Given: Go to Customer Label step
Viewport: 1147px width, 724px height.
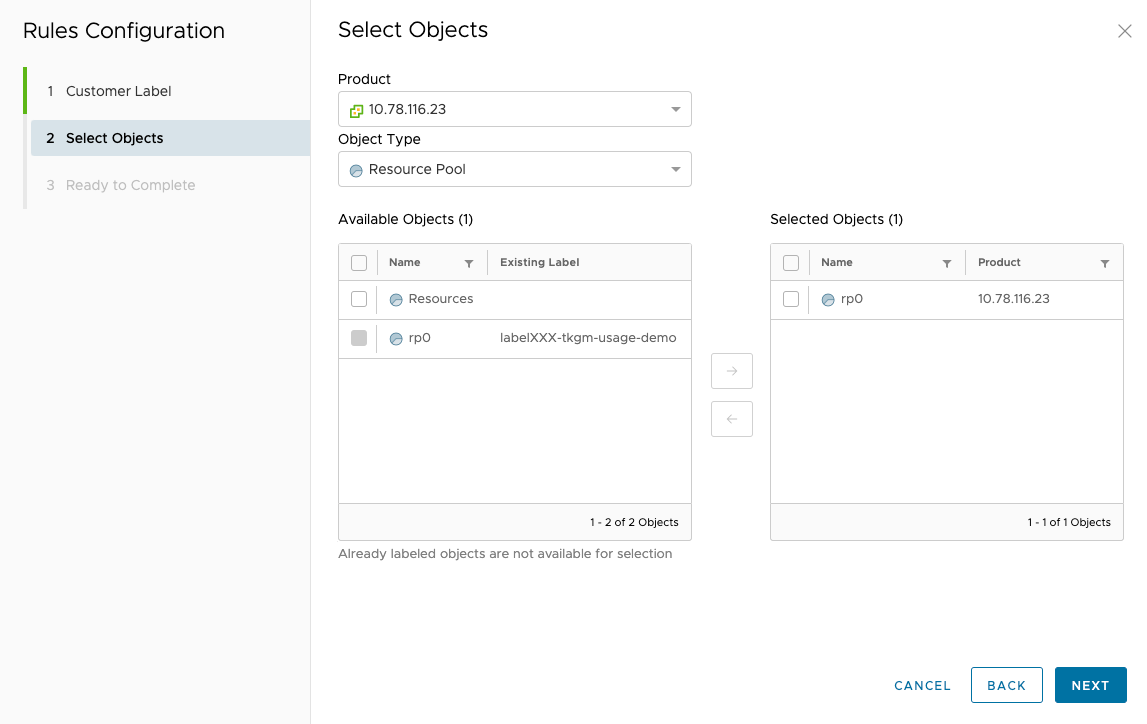Looking at the screenshot, I should [x=118, y=91].
